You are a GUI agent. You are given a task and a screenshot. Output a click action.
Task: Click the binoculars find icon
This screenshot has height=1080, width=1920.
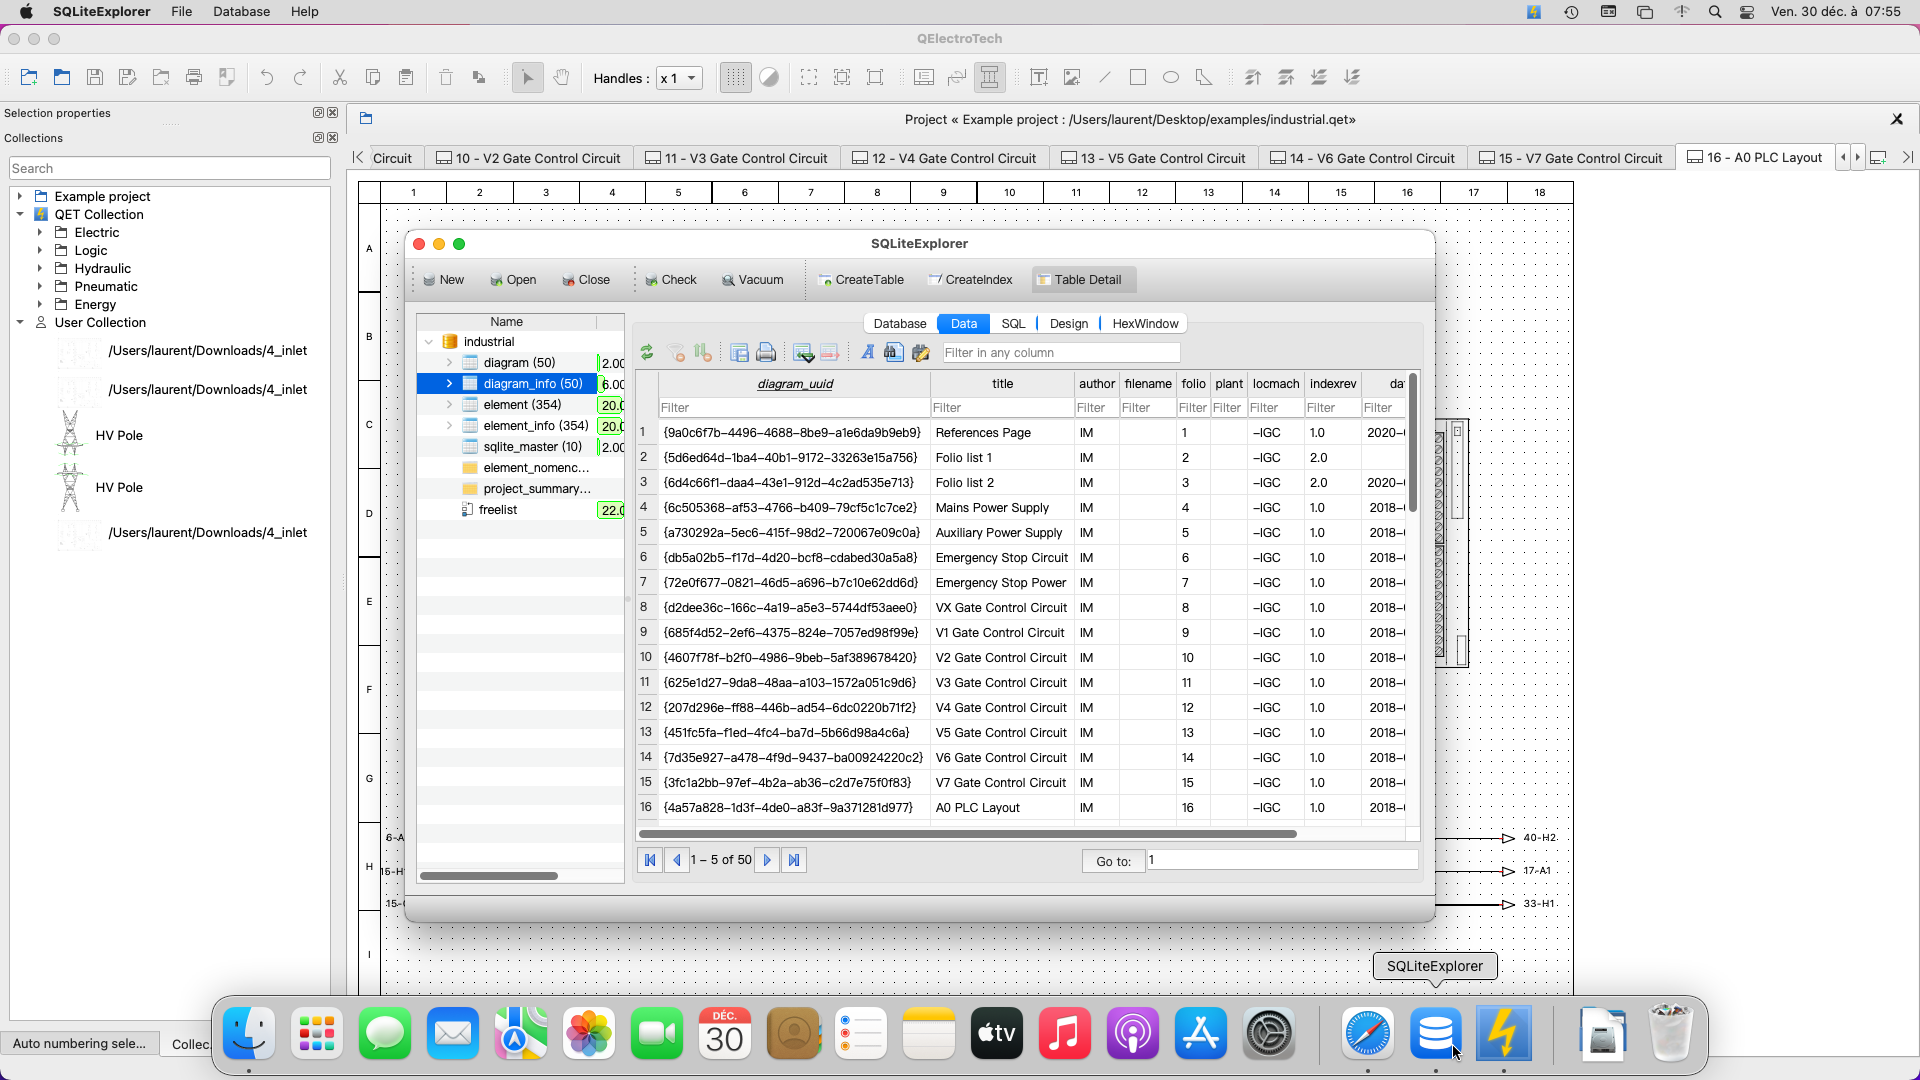tap(894, 353)
